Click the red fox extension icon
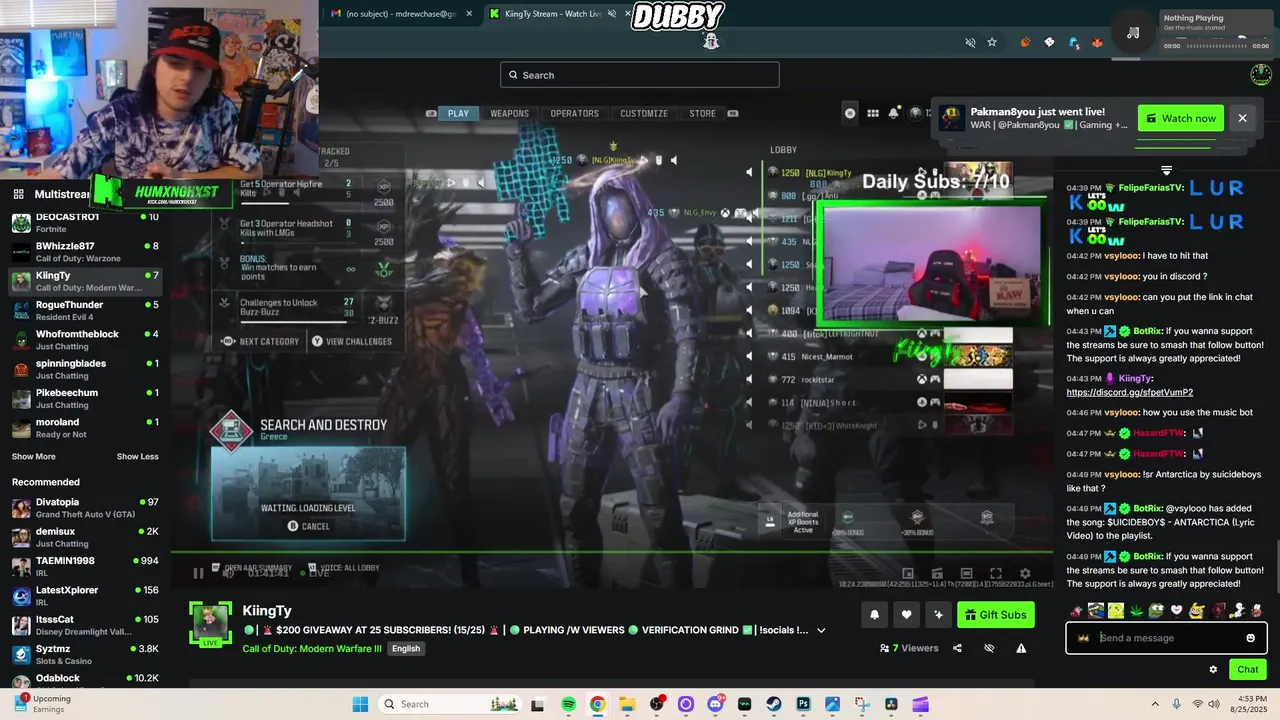 pyautogui.click(x=1097, y=42)
